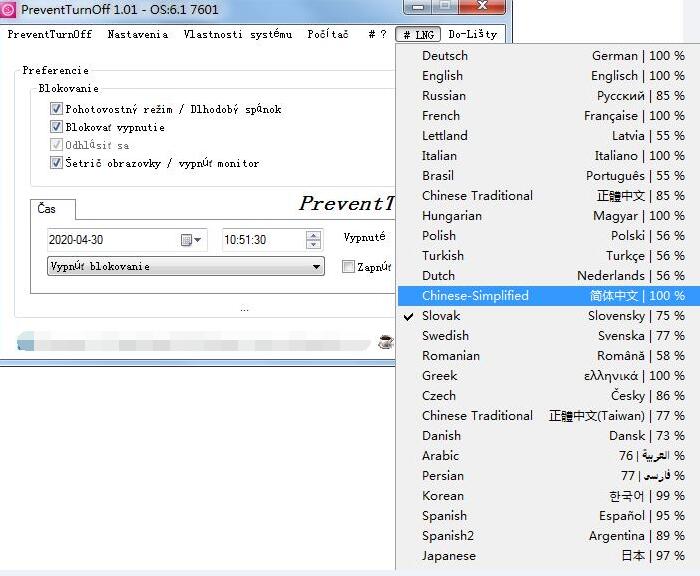
Task: Open the # ? help menu
Action: [x=377, y=34]
